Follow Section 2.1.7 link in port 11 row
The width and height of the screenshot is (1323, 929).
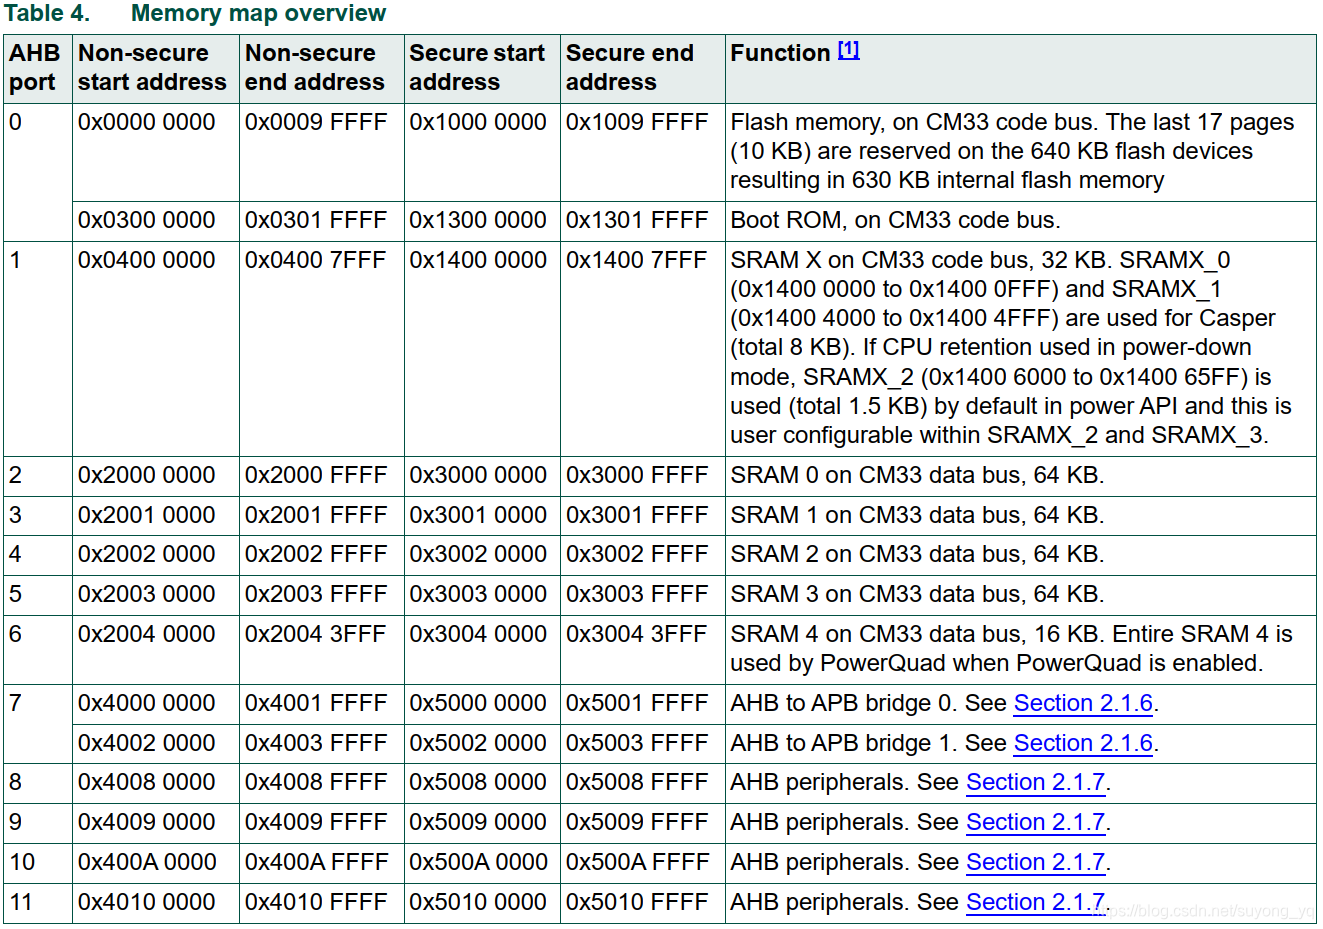[x=1035, y=902]
